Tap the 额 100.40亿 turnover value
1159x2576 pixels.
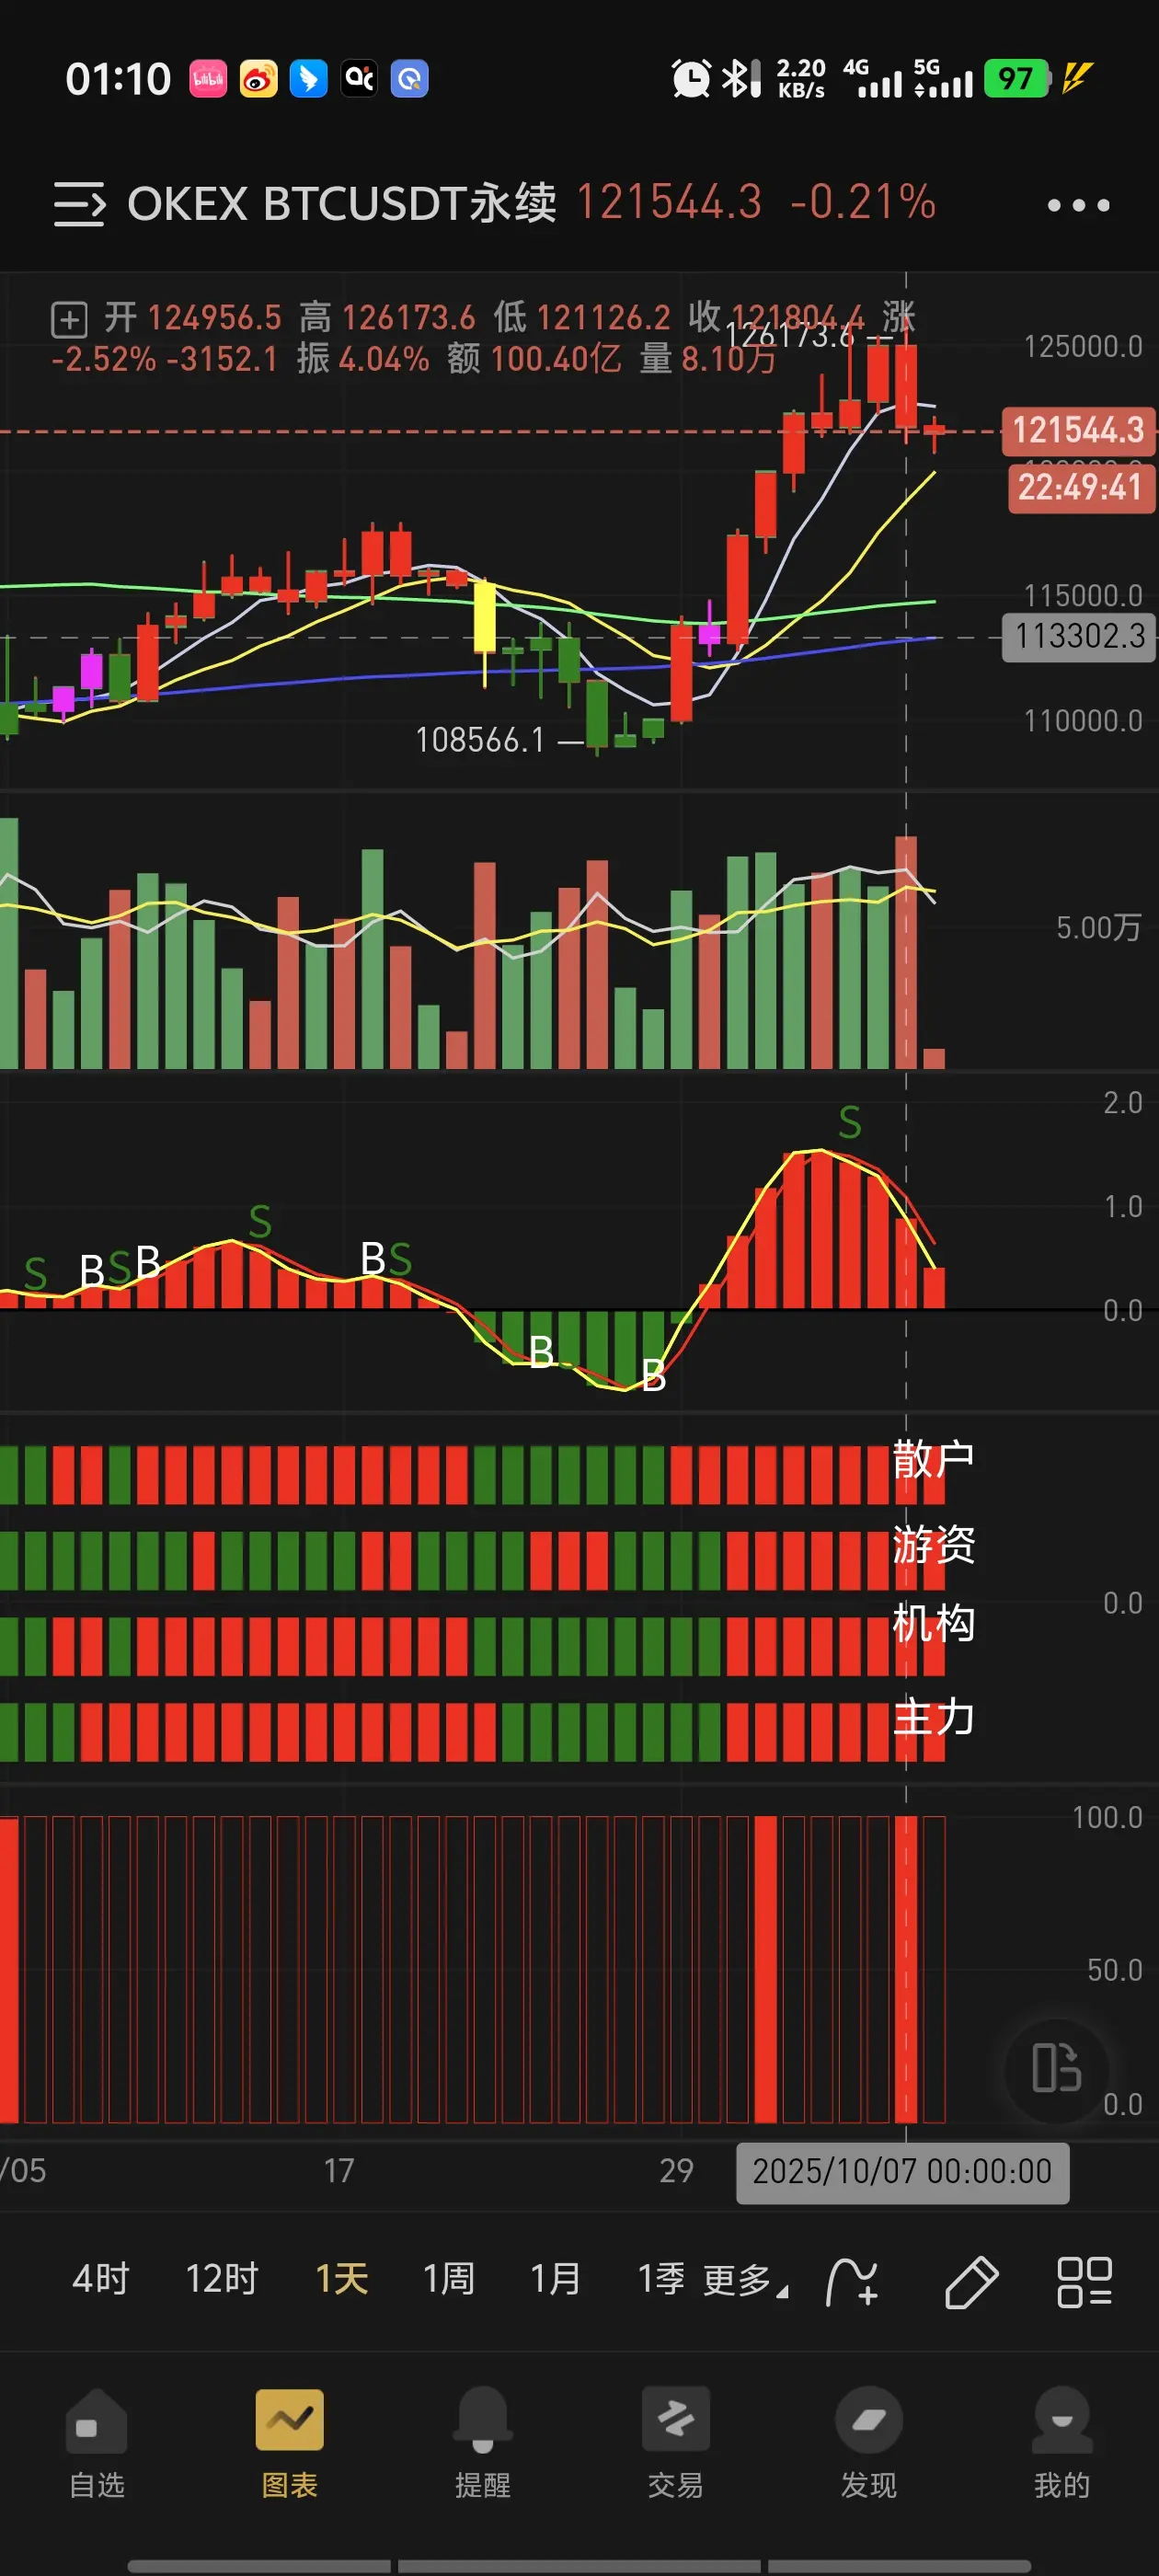(534, 358)
